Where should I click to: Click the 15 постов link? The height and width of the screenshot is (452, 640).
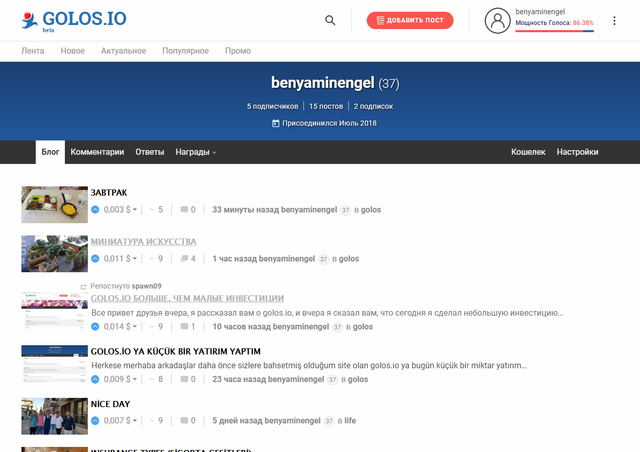click(x=326, y=106)
